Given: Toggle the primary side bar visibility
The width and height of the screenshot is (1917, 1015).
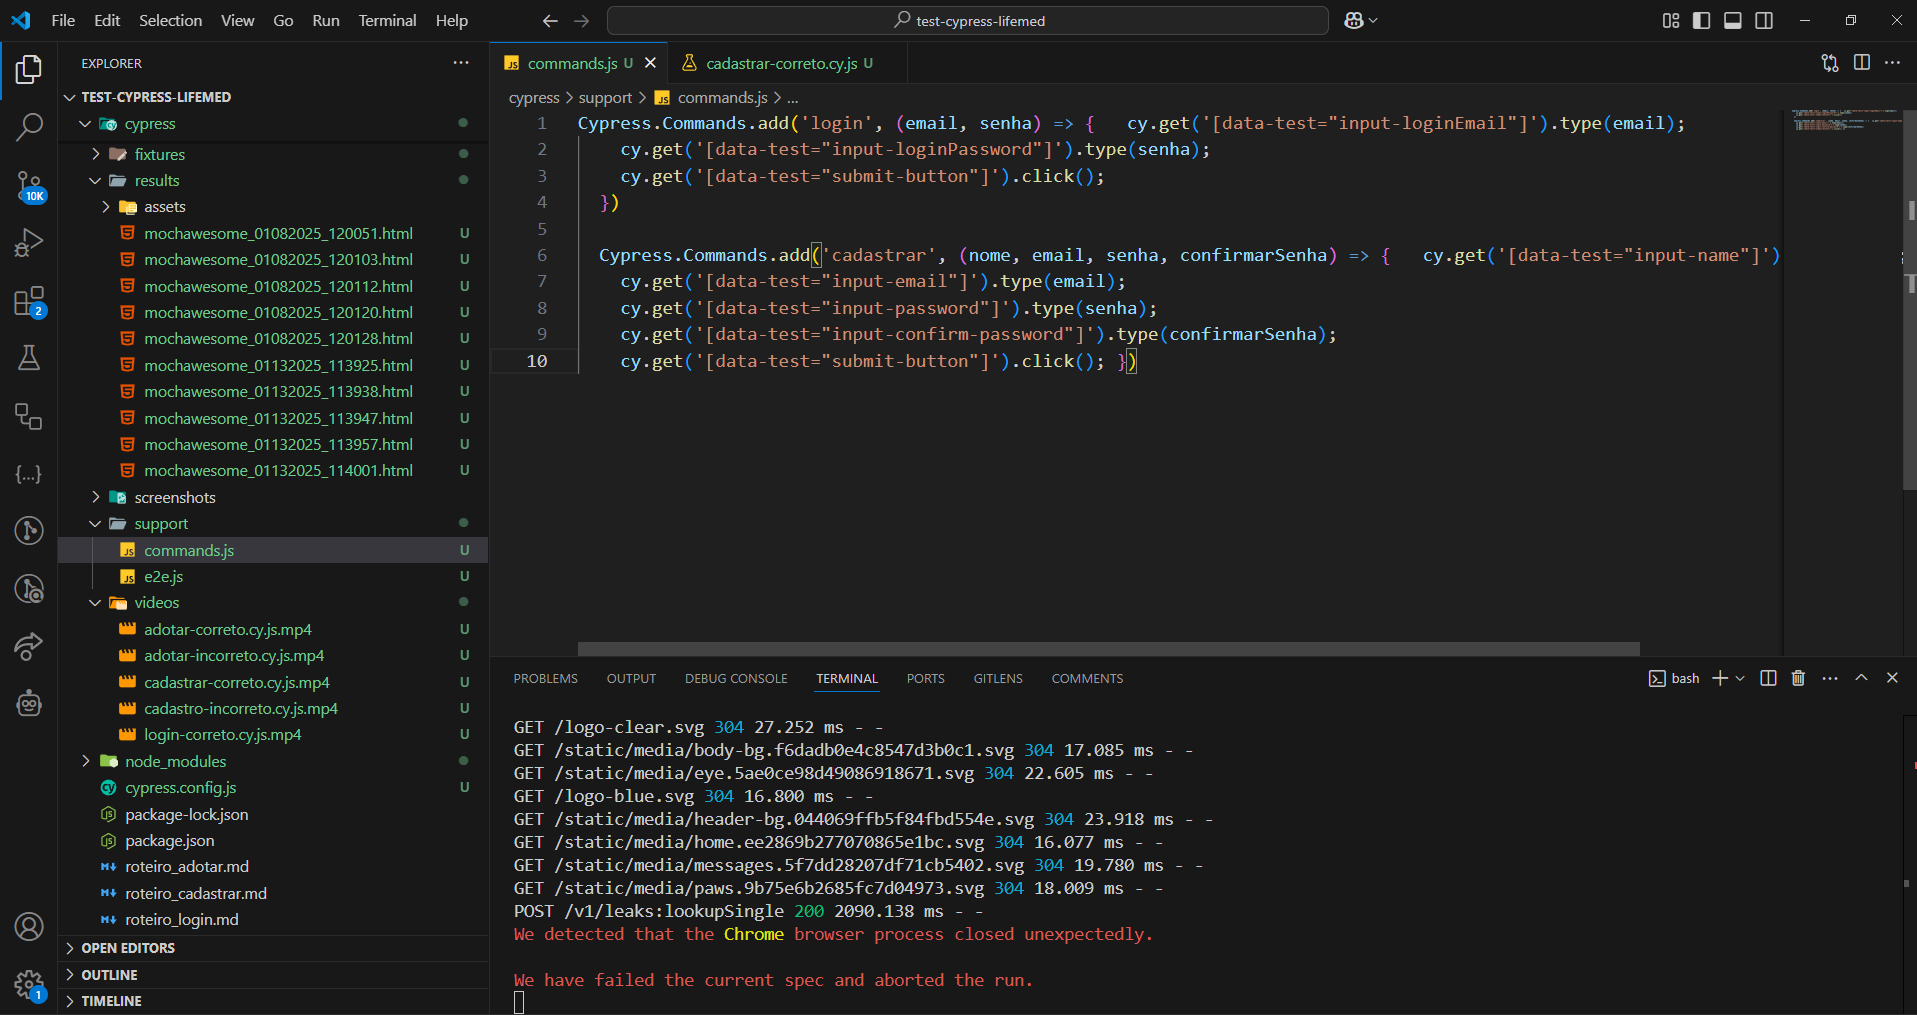Looking at the screenshot, I should [x=1702, y=20].
